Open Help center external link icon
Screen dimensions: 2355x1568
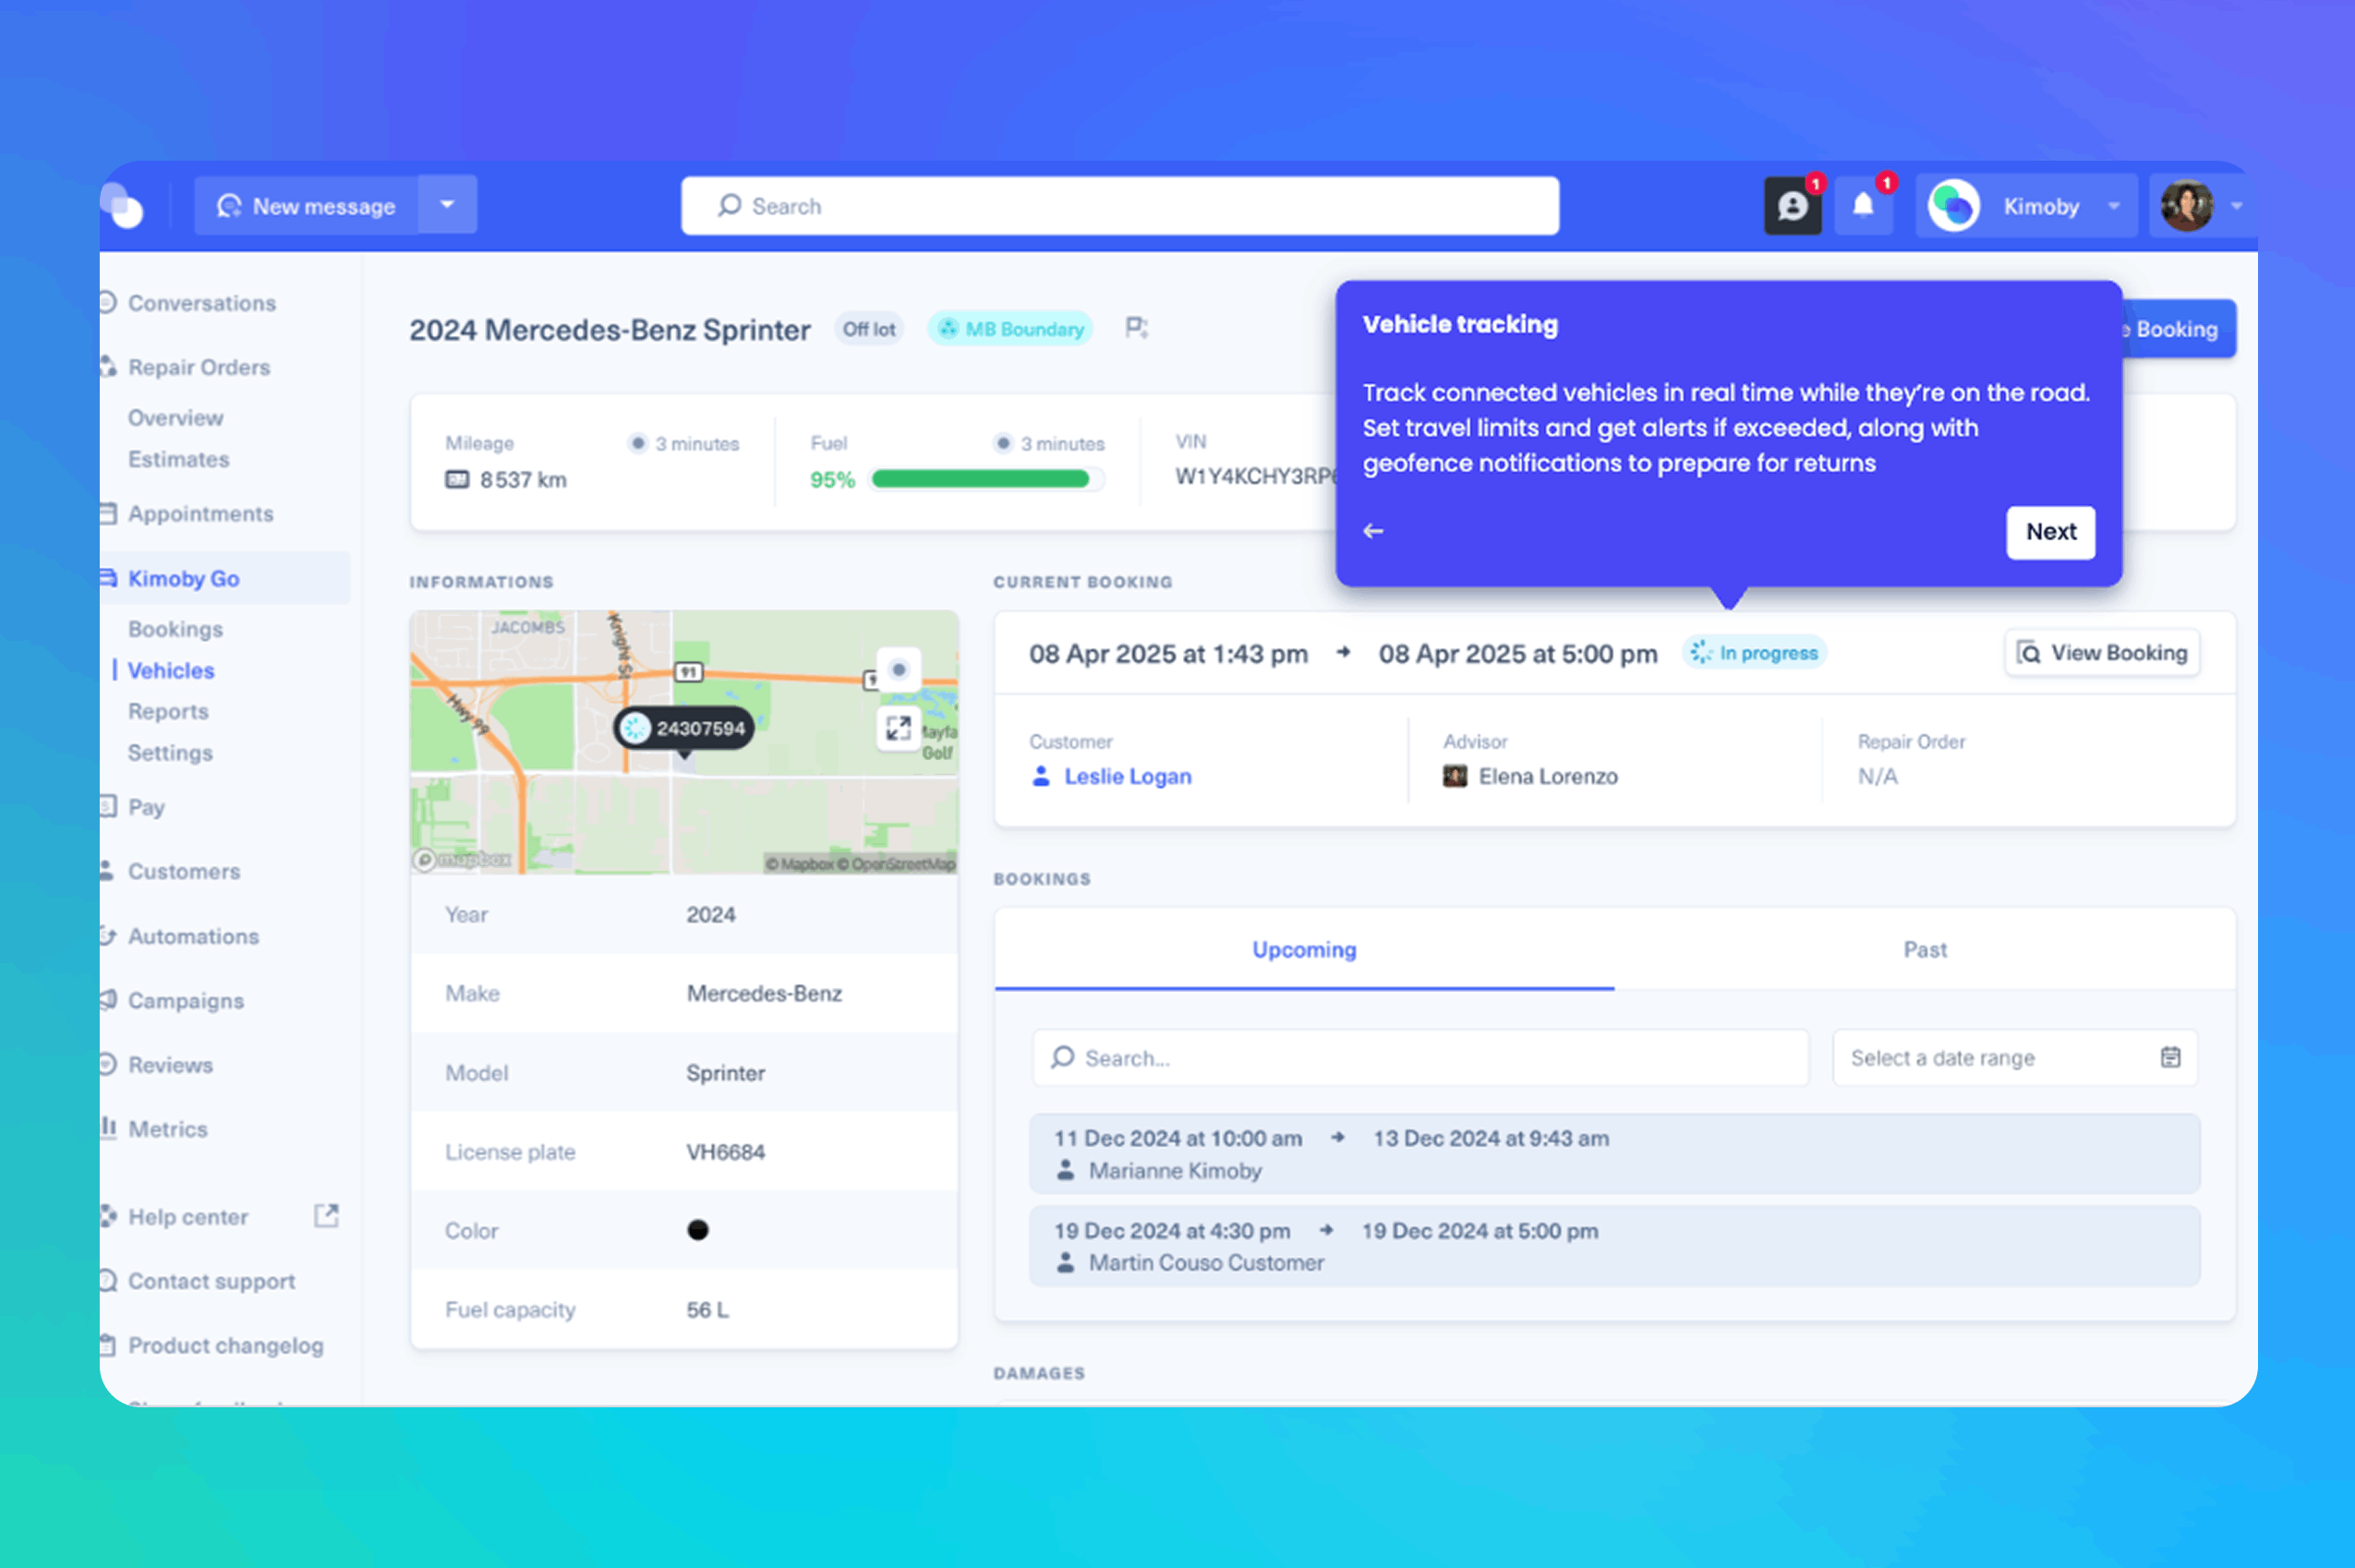pos(326,1216)
